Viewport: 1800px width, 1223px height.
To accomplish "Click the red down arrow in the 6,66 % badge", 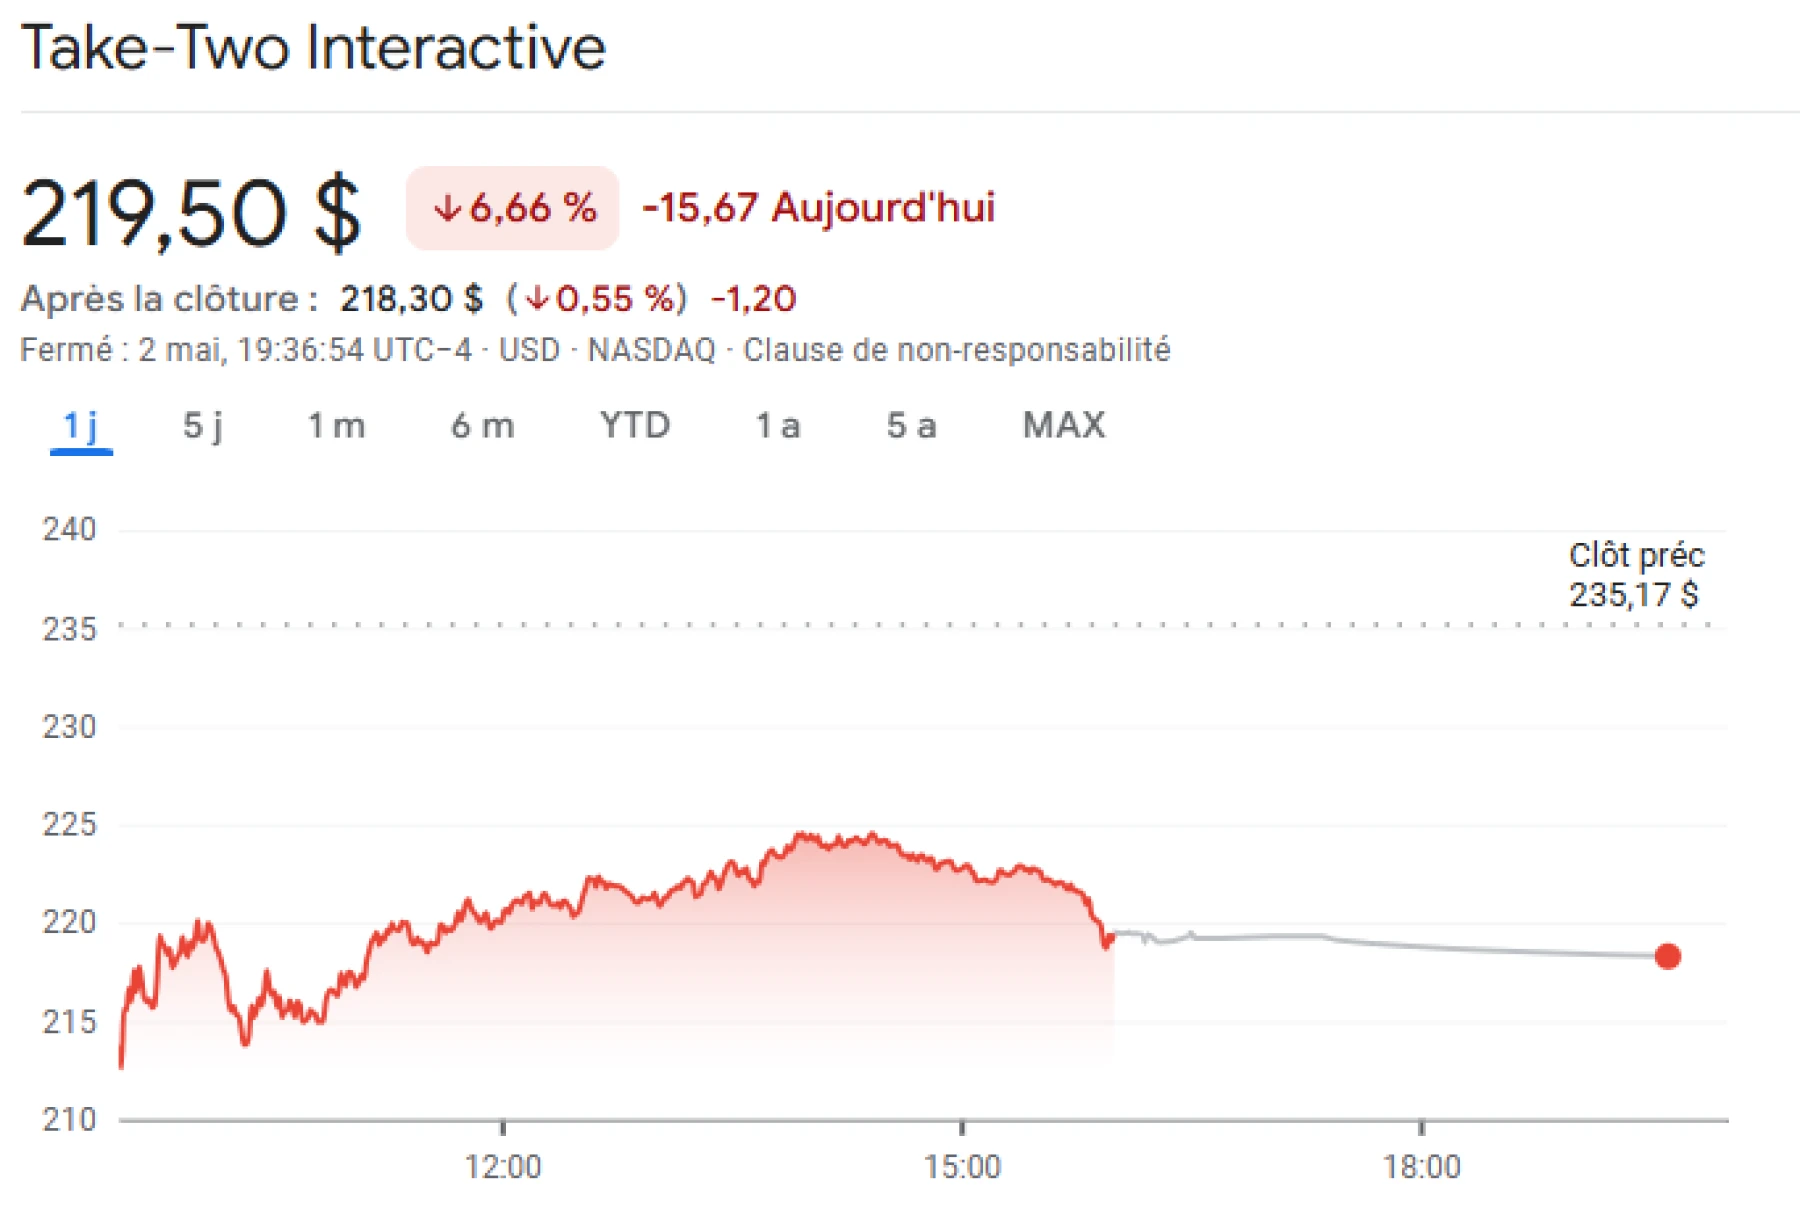I will point(450,208).
